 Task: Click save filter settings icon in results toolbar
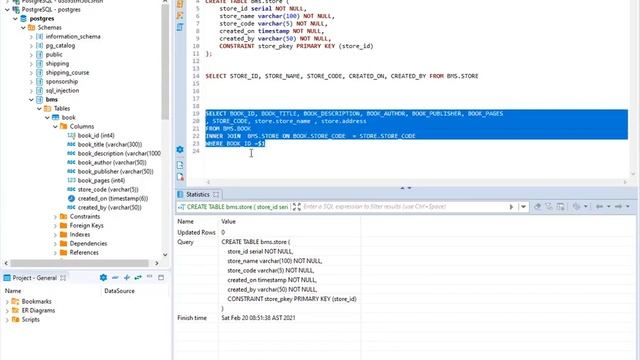(x=549, y=207)
